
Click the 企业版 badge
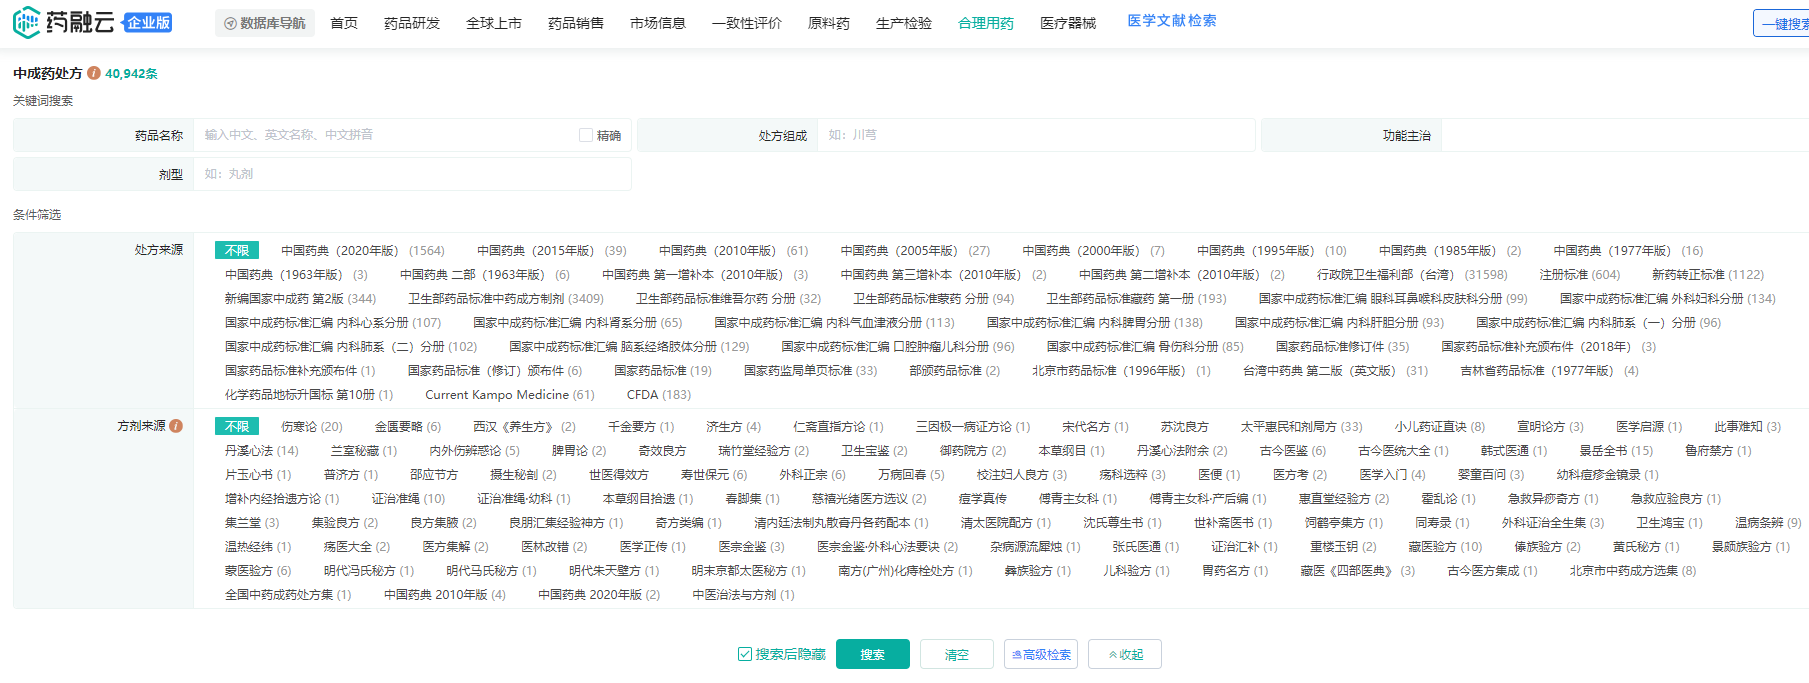148,23
